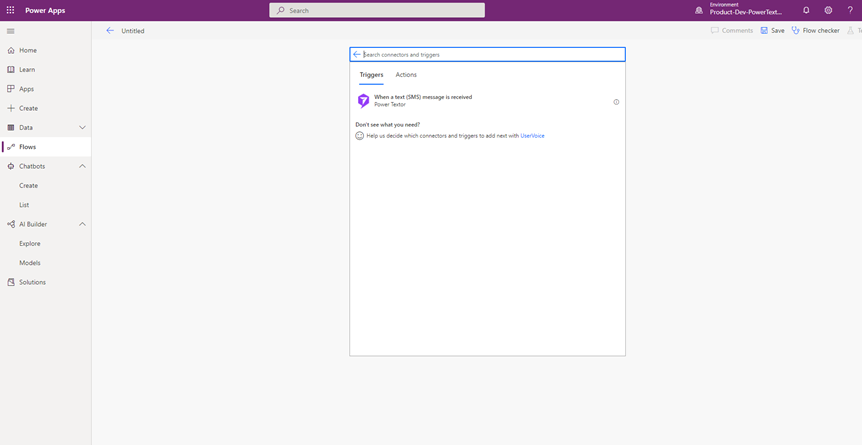This screenshot has width=862, height=445.
Task: Click Power Apps title in header
Action: [x=45, y=10]
